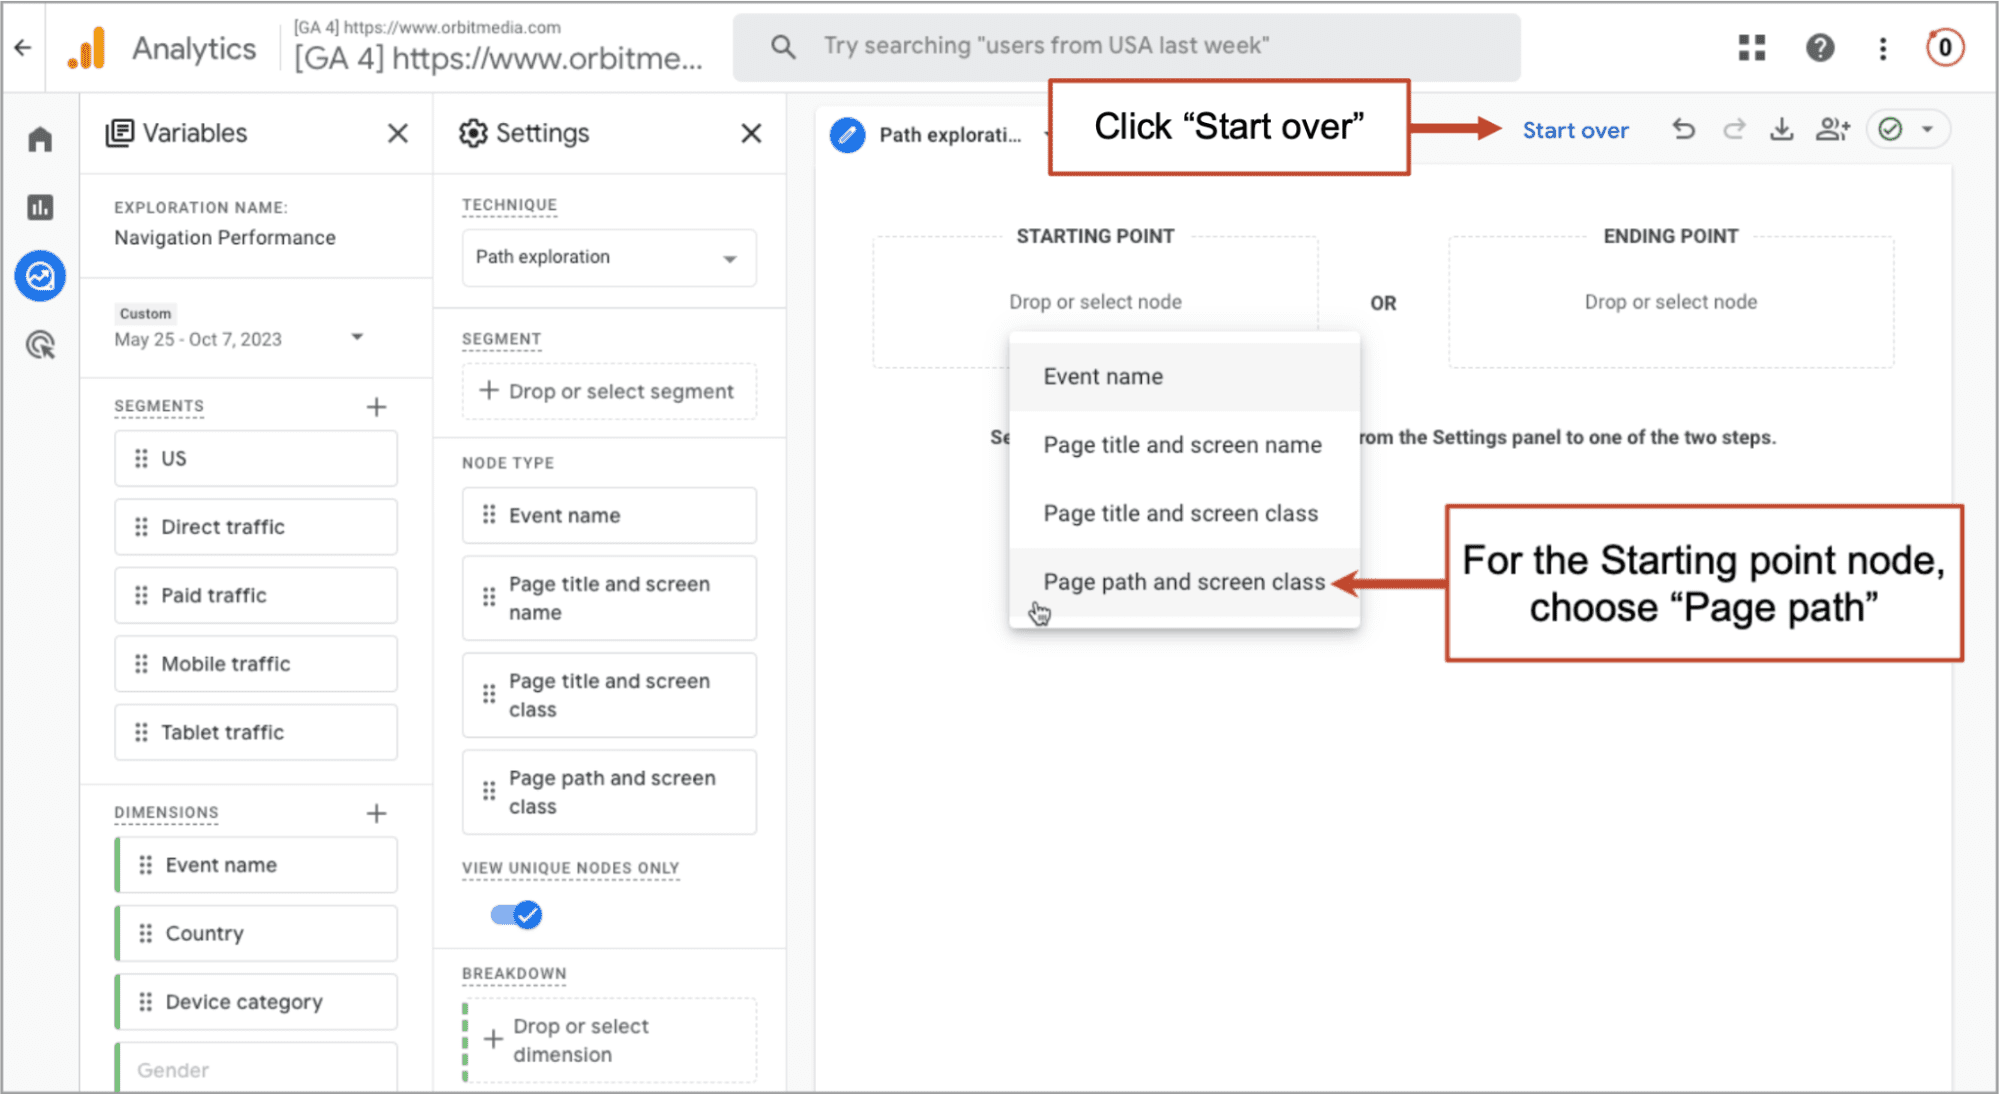Open the Google apps grid icon
Screen dimensions: 1999x1095
coord(1752,47)
